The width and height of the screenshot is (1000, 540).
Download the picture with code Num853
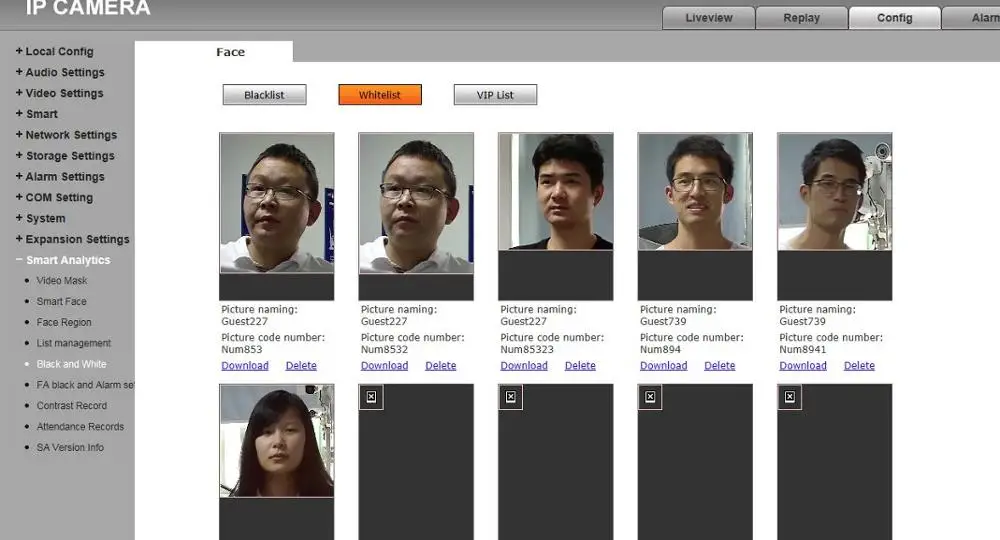(245, 366)
